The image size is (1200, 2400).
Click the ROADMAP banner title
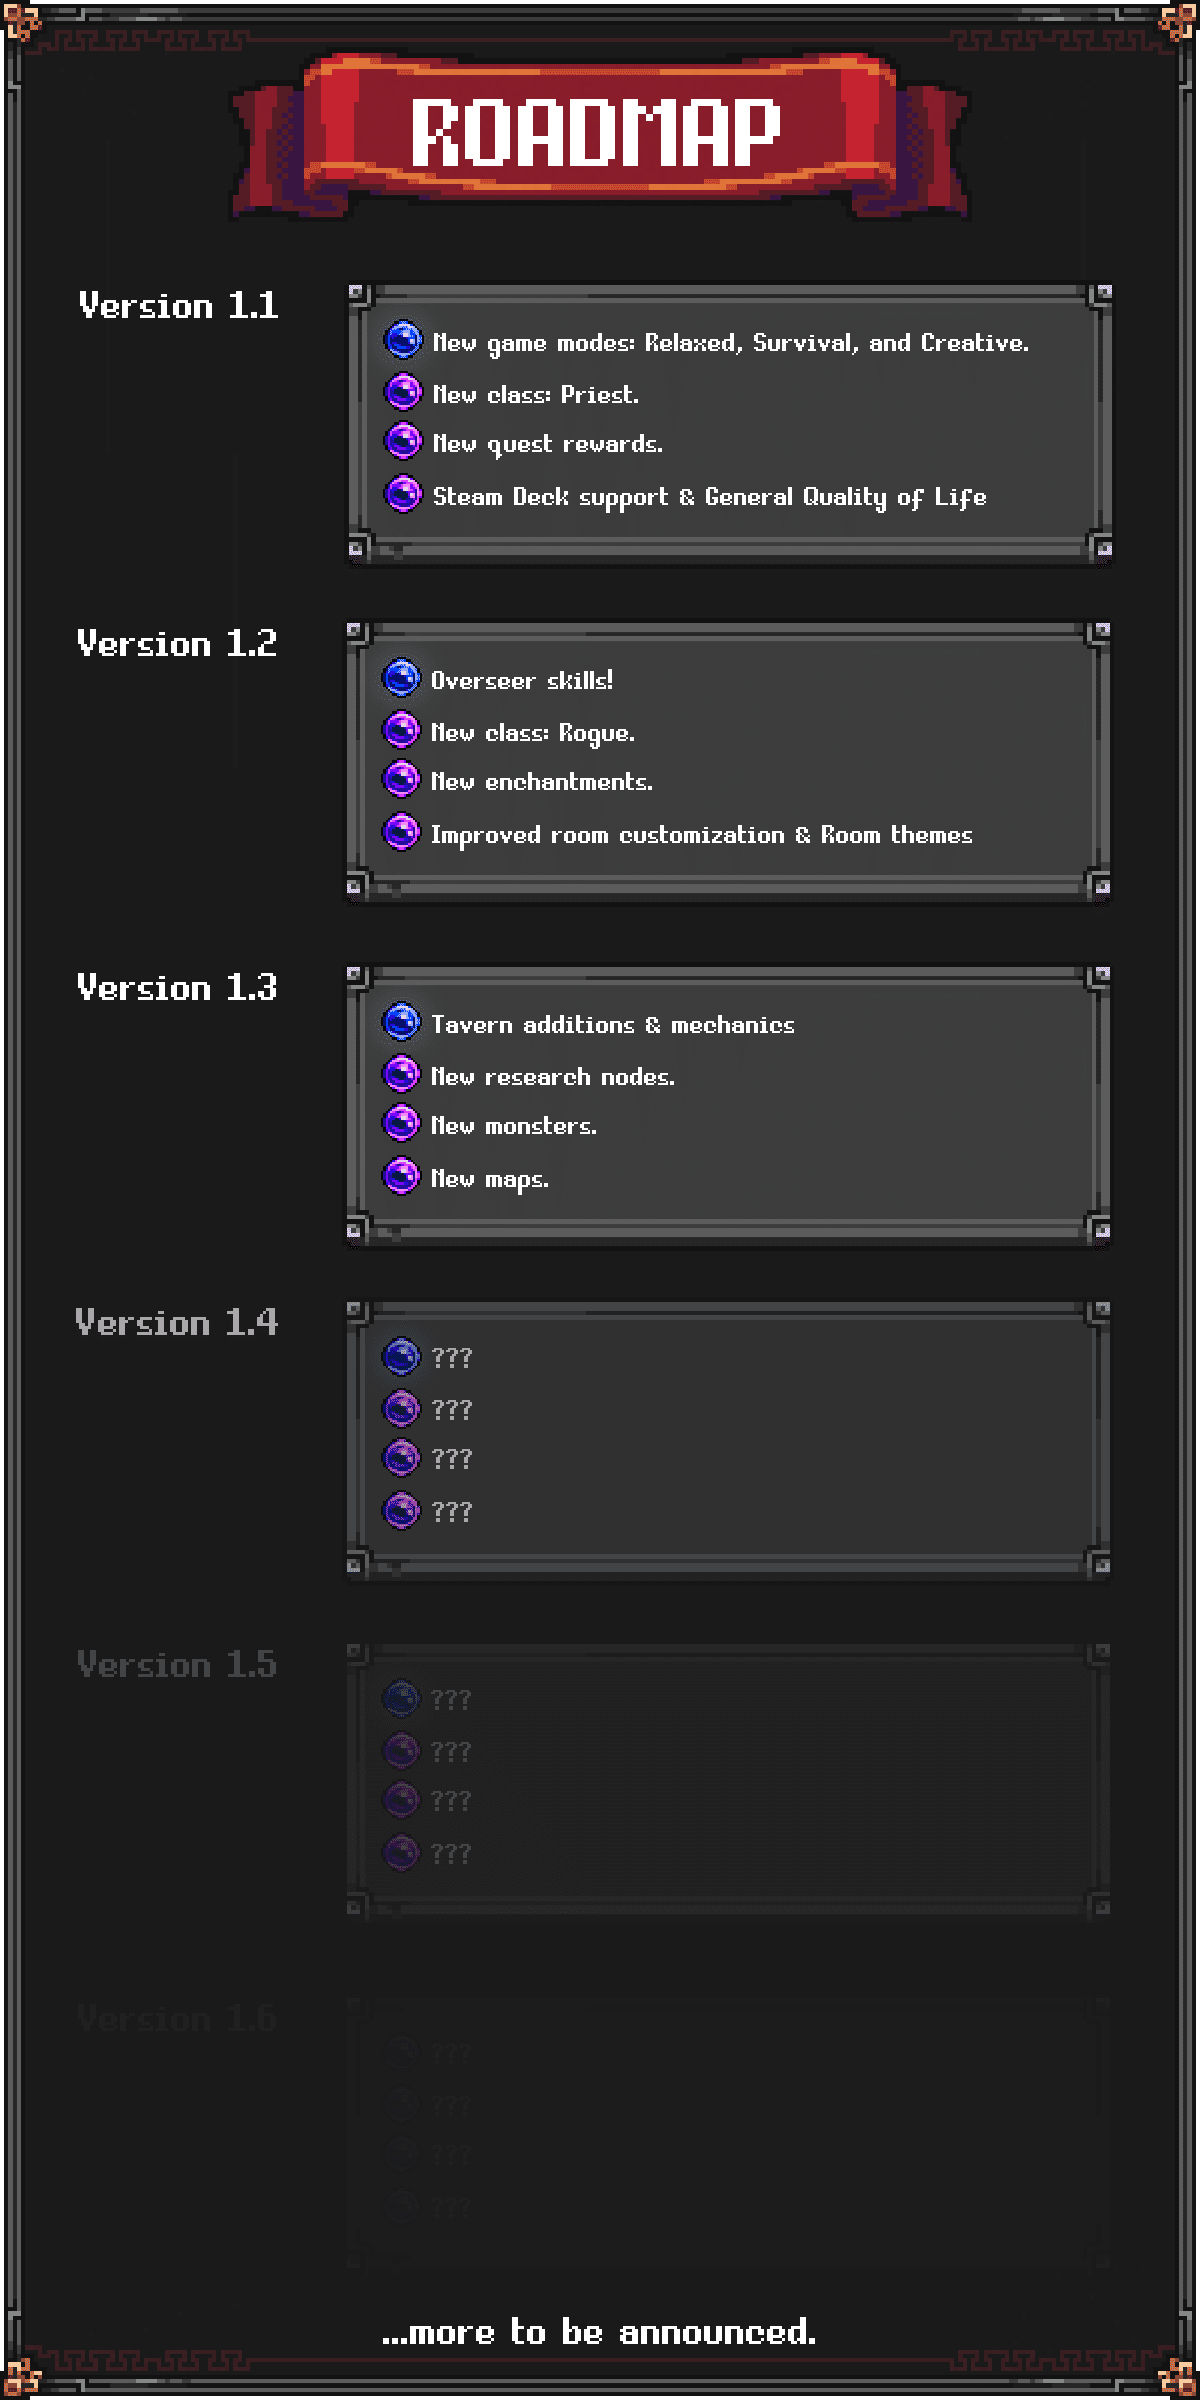pos(596,133)
